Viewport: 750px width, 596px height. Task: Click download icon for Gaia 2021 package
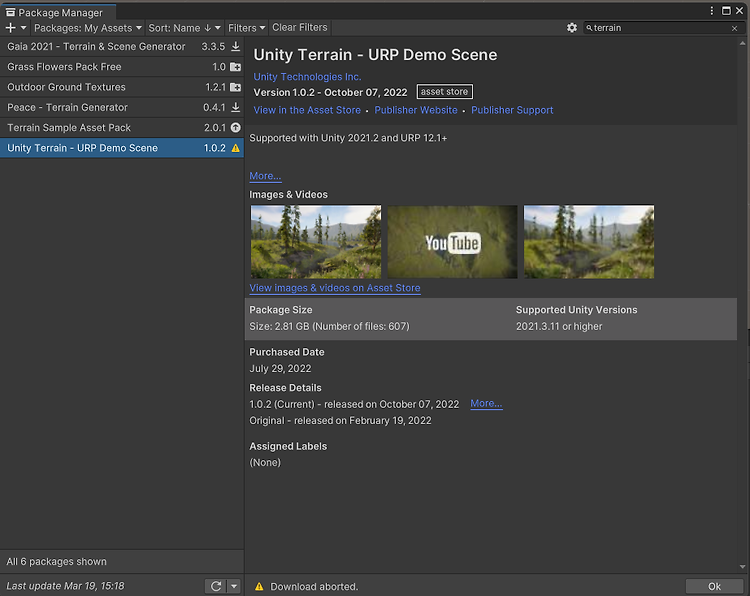pyautogui.click(x=235, y=46)
